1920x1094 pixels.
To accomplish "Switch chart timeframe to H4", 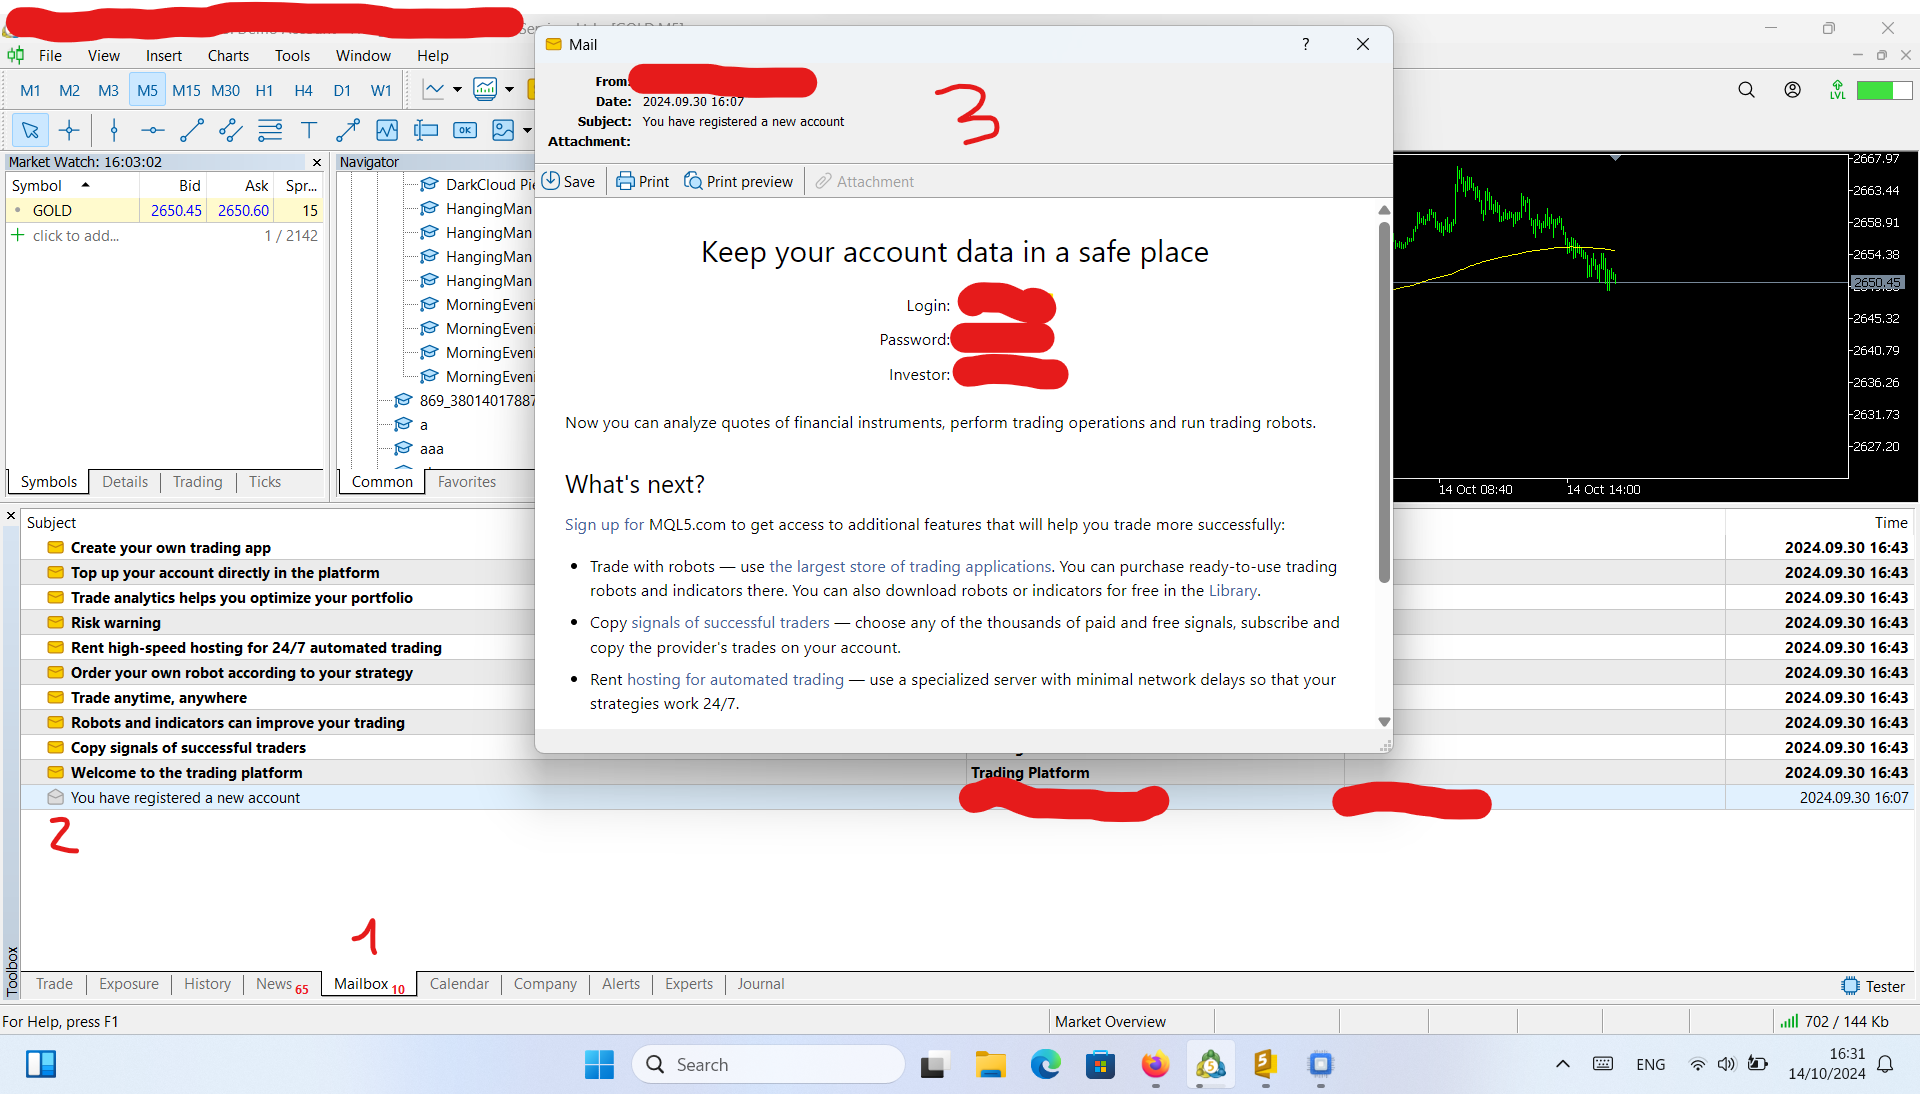I will tap(303, 90).
